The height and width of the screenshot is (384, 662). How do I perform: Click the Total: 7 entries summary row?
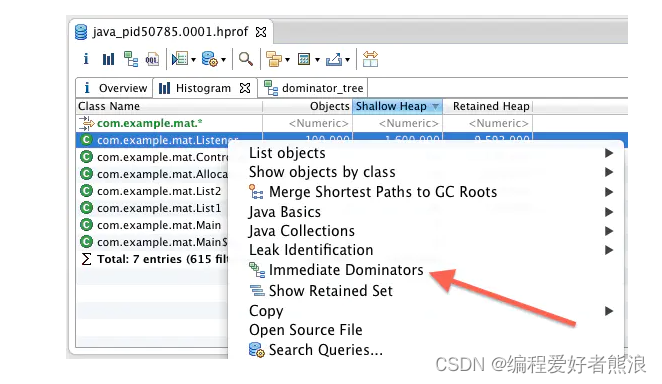pyautogui.click(x=152, y=259)
